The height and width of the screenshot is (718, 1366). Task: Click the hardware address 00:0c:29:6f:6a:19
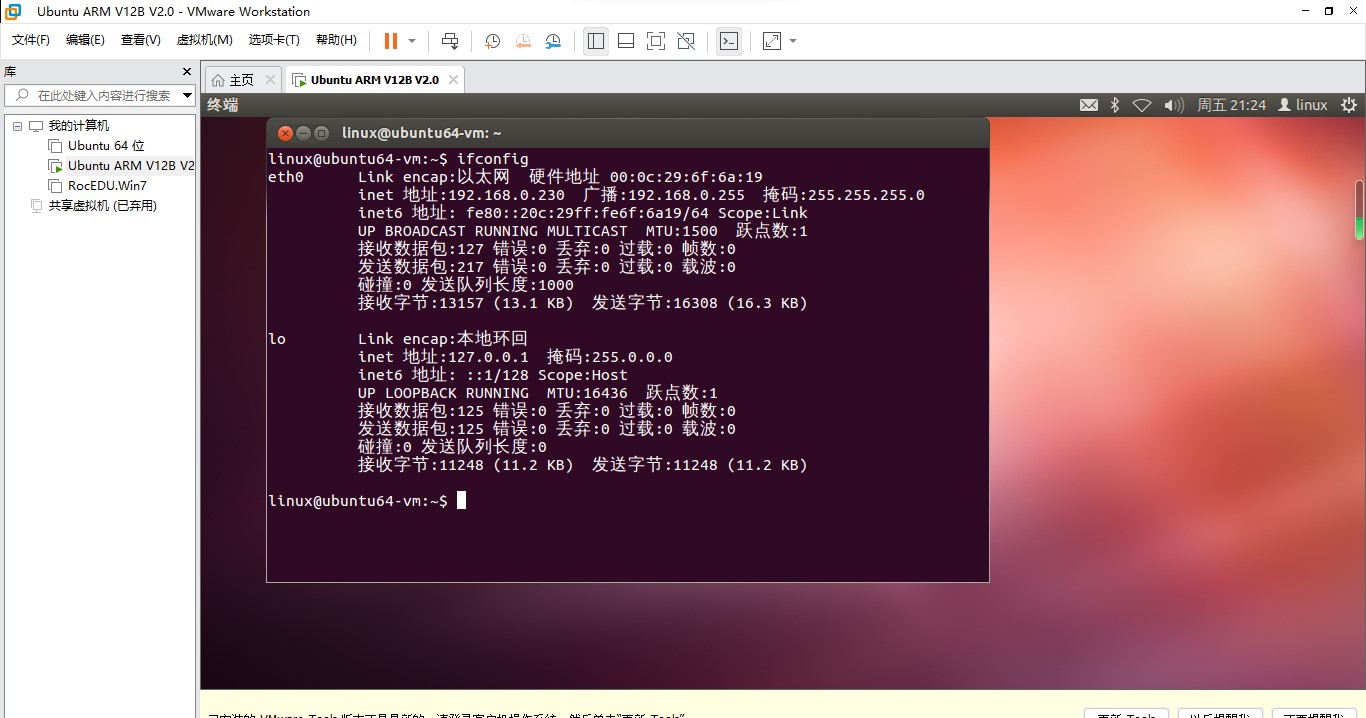click(686, 177)
